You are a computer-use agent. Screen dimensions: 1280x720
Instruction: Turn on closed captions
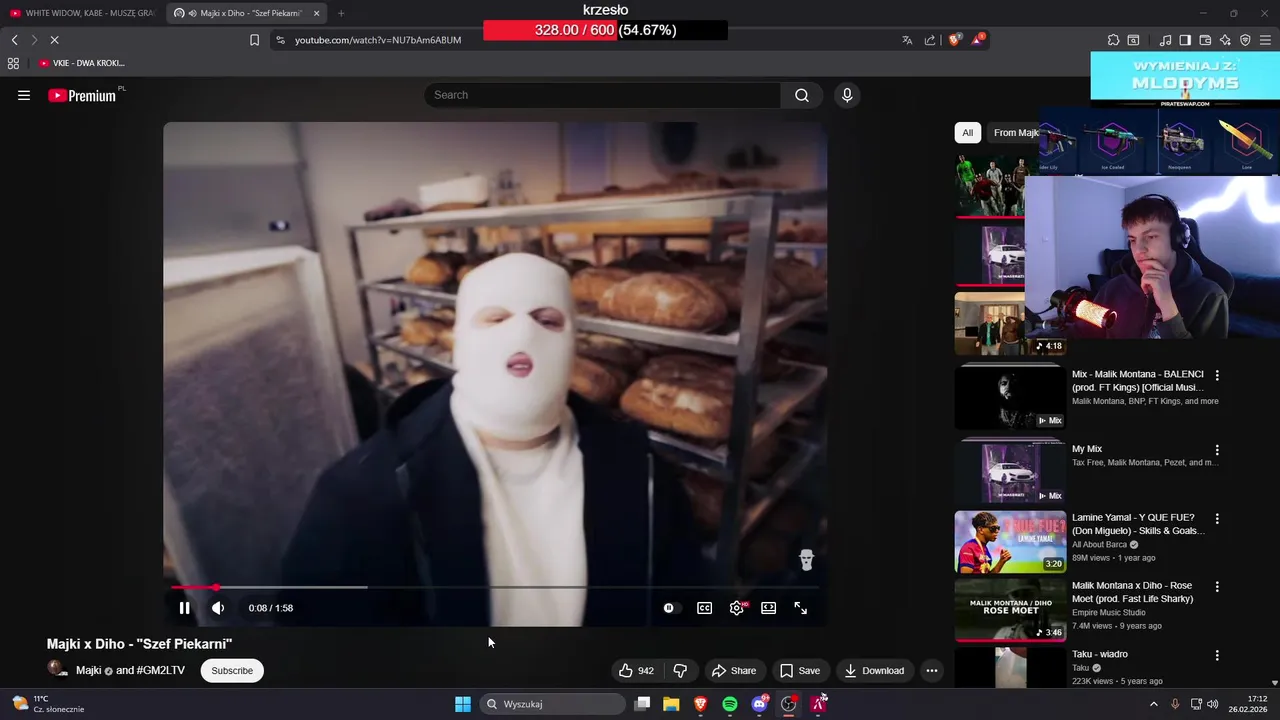click(x=704, y=608)
